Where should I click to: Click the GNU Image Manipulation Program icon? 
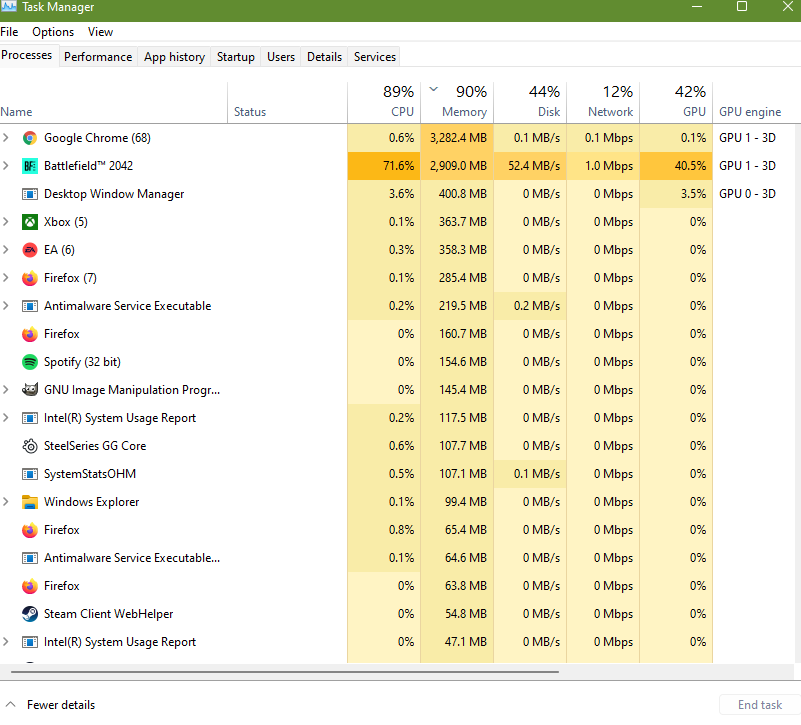(30, 390)
